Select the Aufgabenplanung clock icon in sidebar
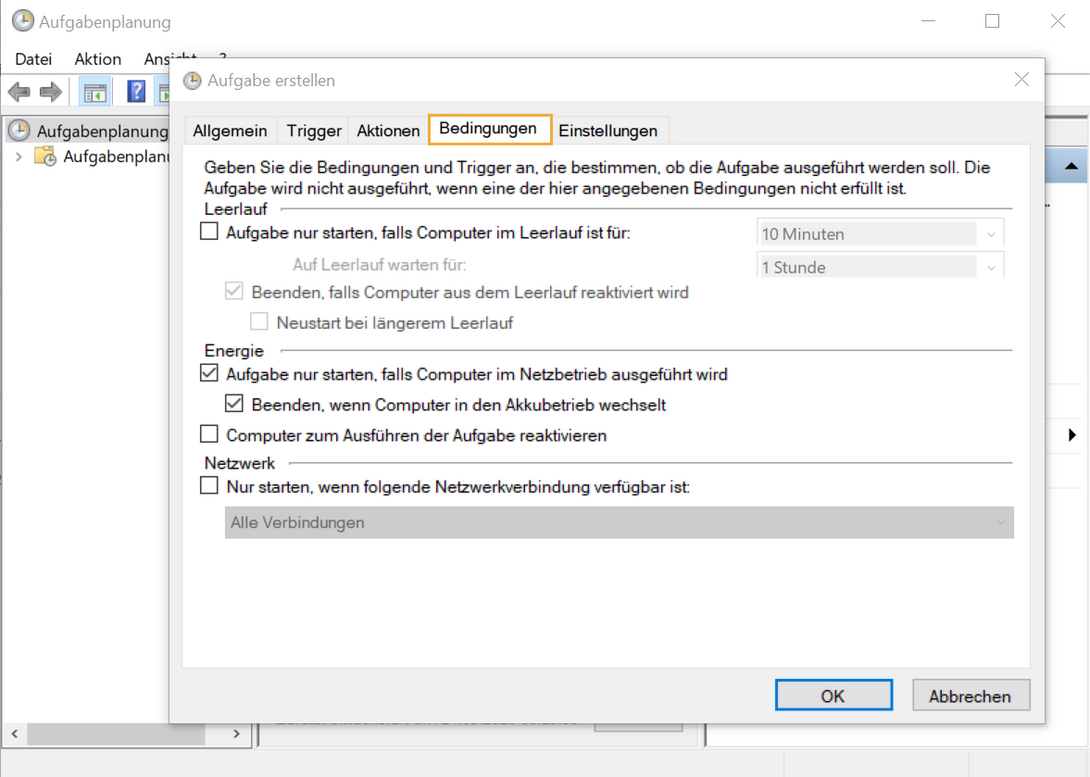The height and width of the screenshot is (777, 1090). click(x=22, y=130)
